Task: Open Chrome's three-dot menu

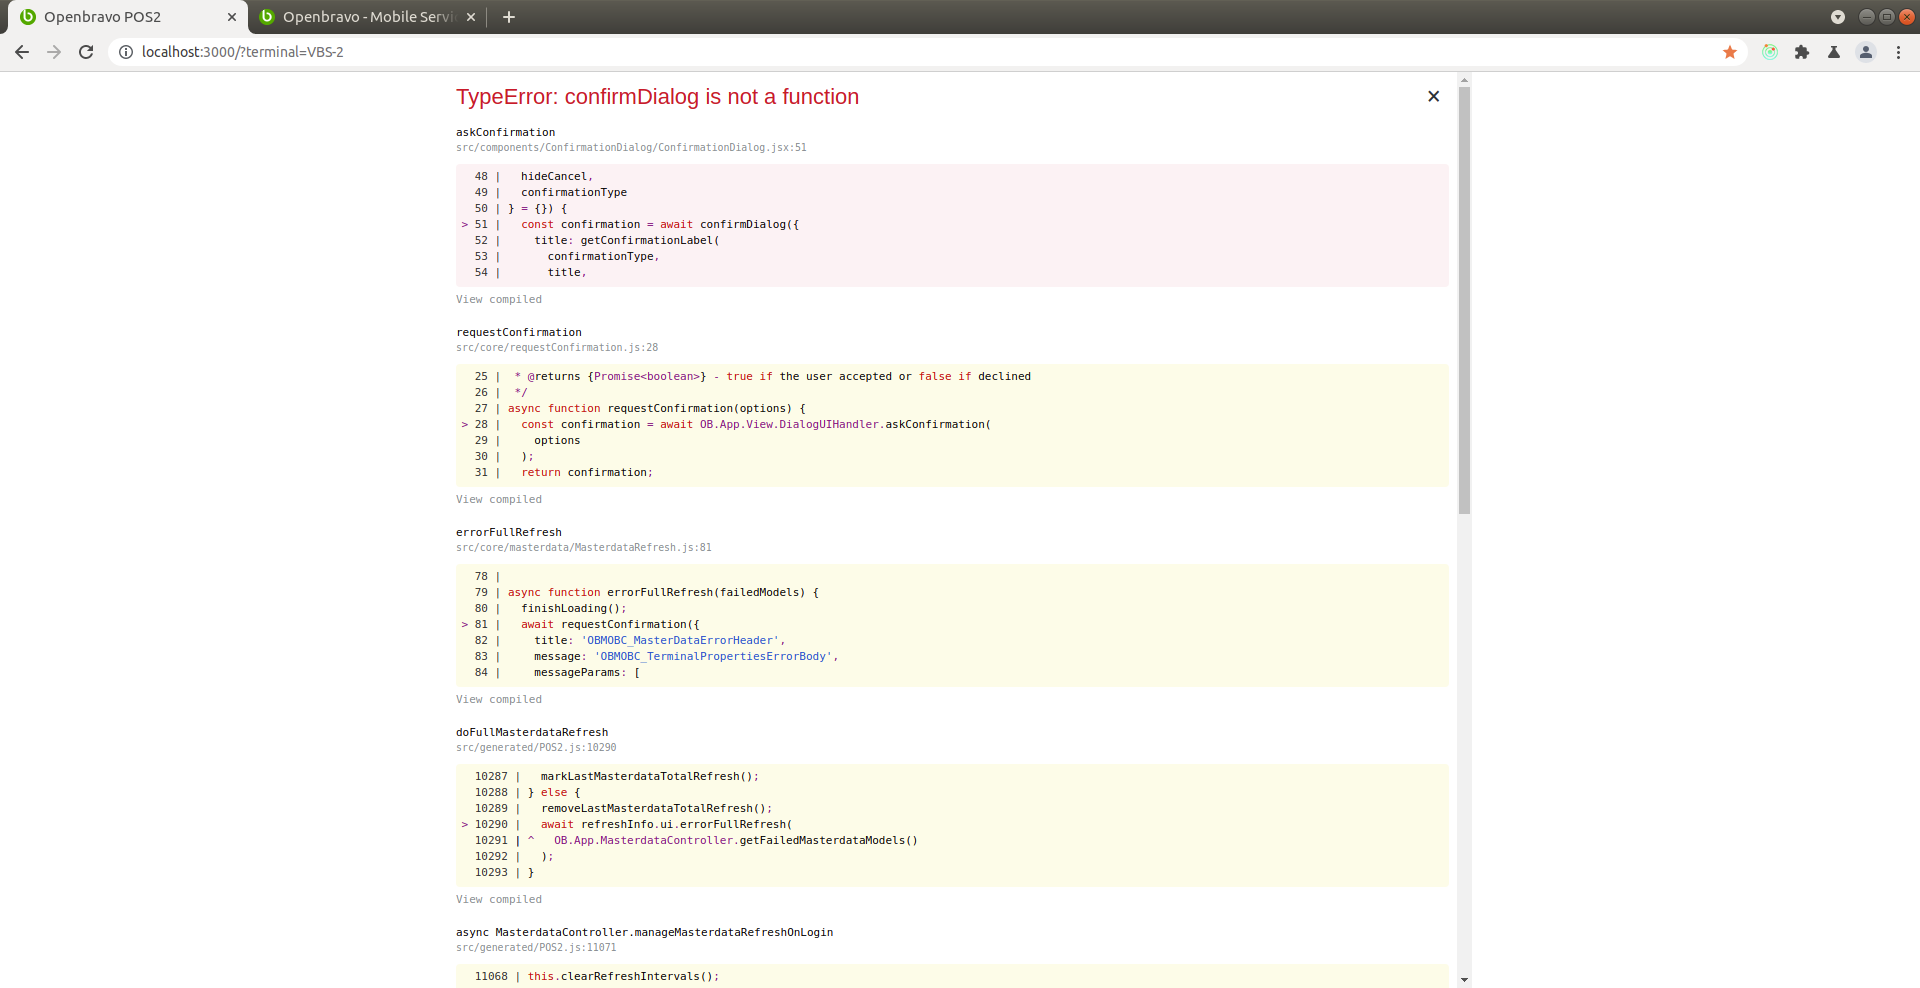Action: pyautogui.click(x=1898, y=52)
